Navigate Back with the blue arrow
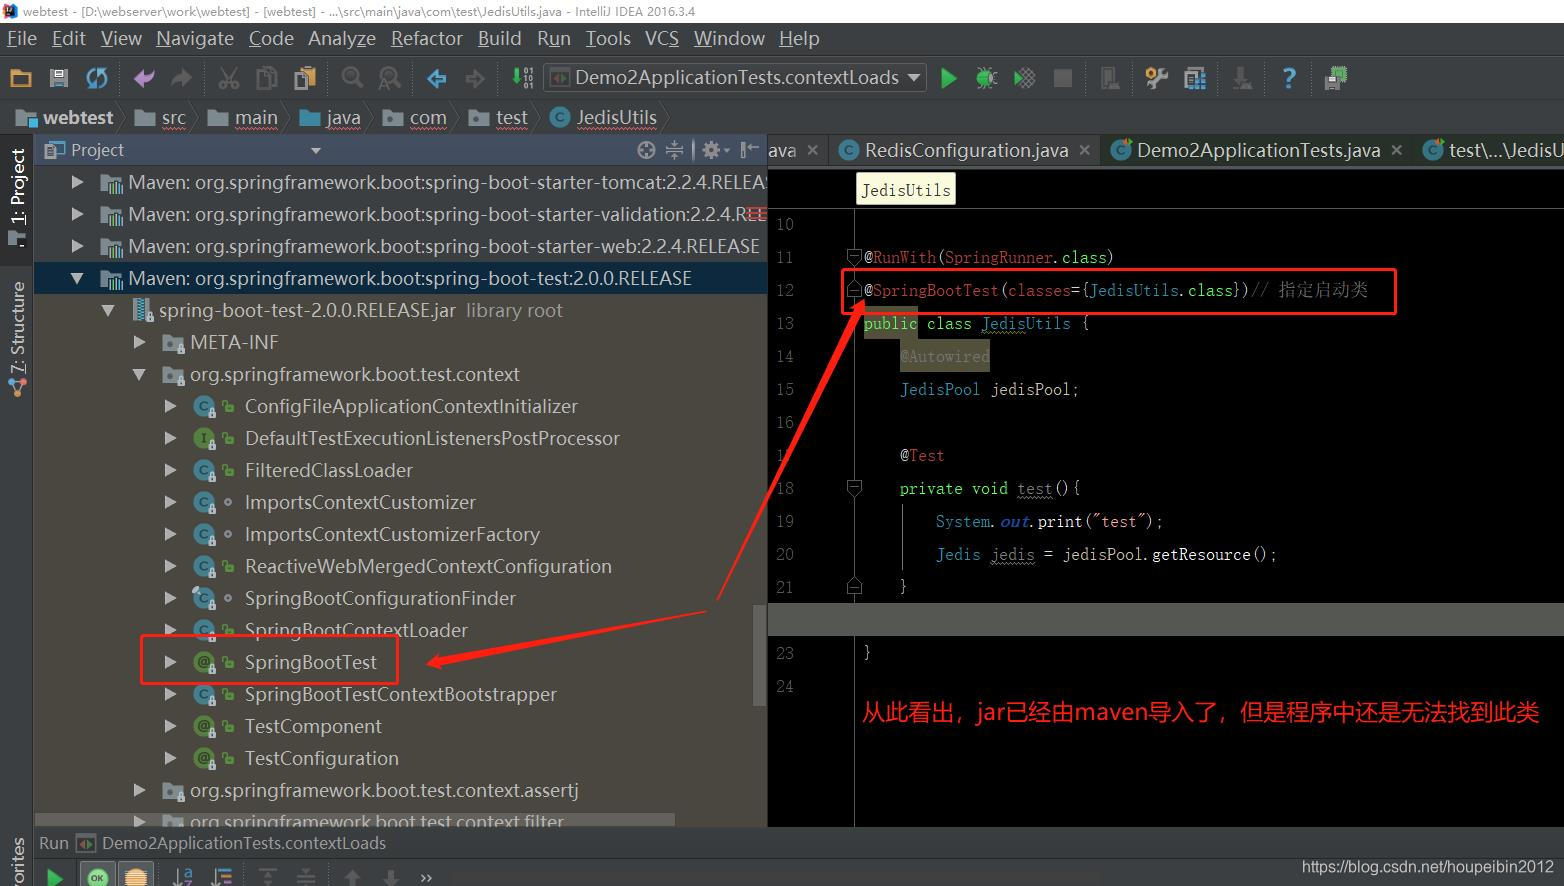 [x=437, y=78]
